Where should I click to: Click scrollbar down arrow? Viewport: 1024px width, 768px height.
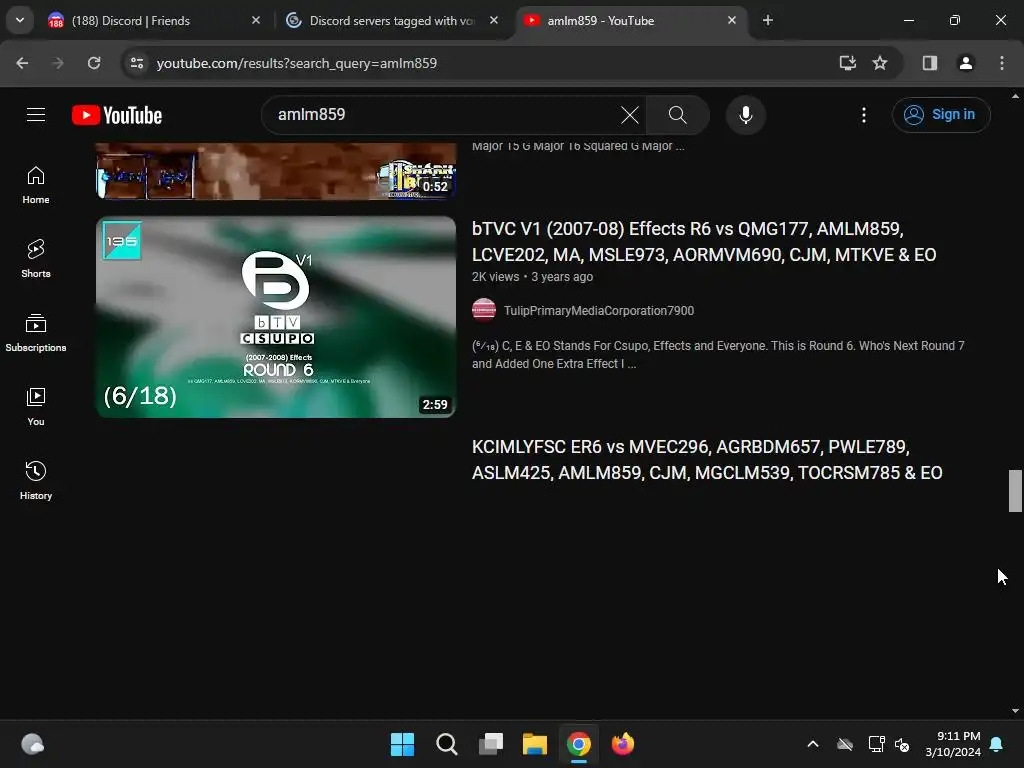[x=1015, y=711]
